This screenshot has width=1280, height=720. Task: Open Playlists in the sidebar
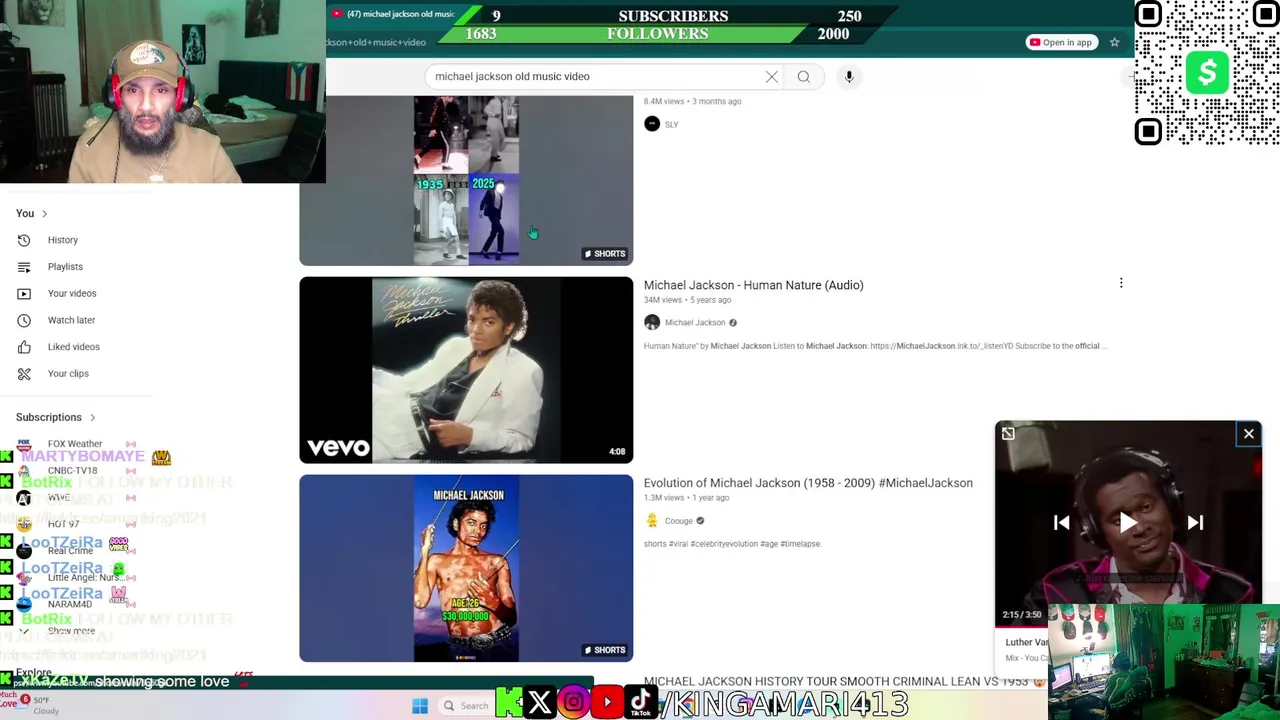65,267
